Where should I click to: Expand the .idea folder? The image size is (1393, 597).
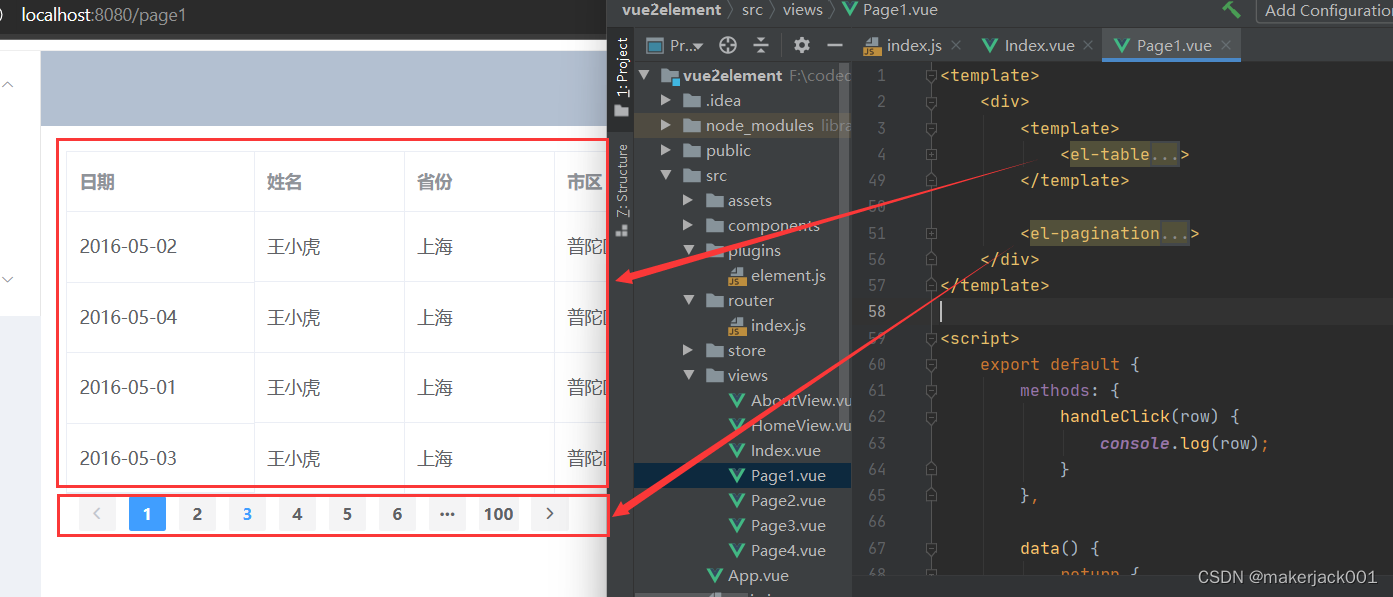click(666, 101)
